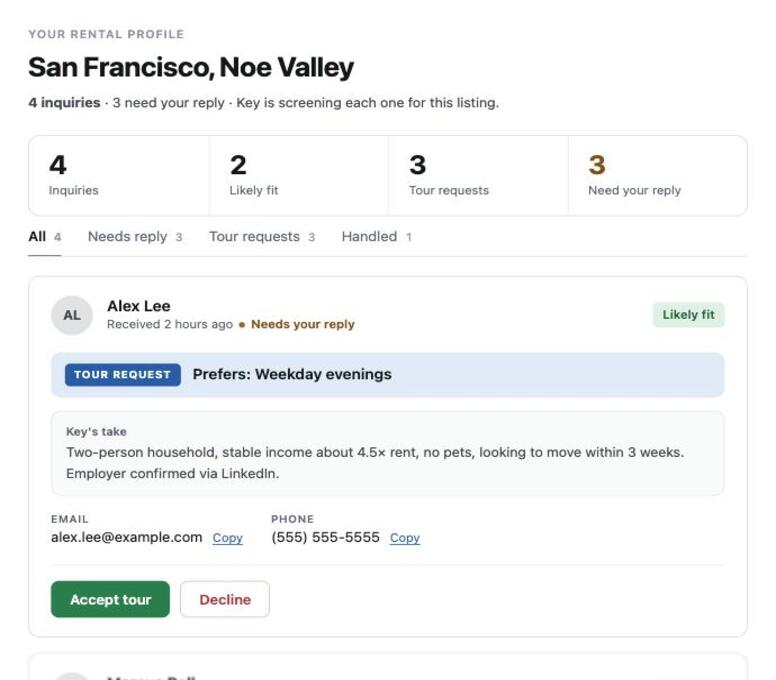The width and height of the screenshot is (776, 680).
Task: Click the YOUR RENTAL PROFILE label
Action: coord(106,34)
